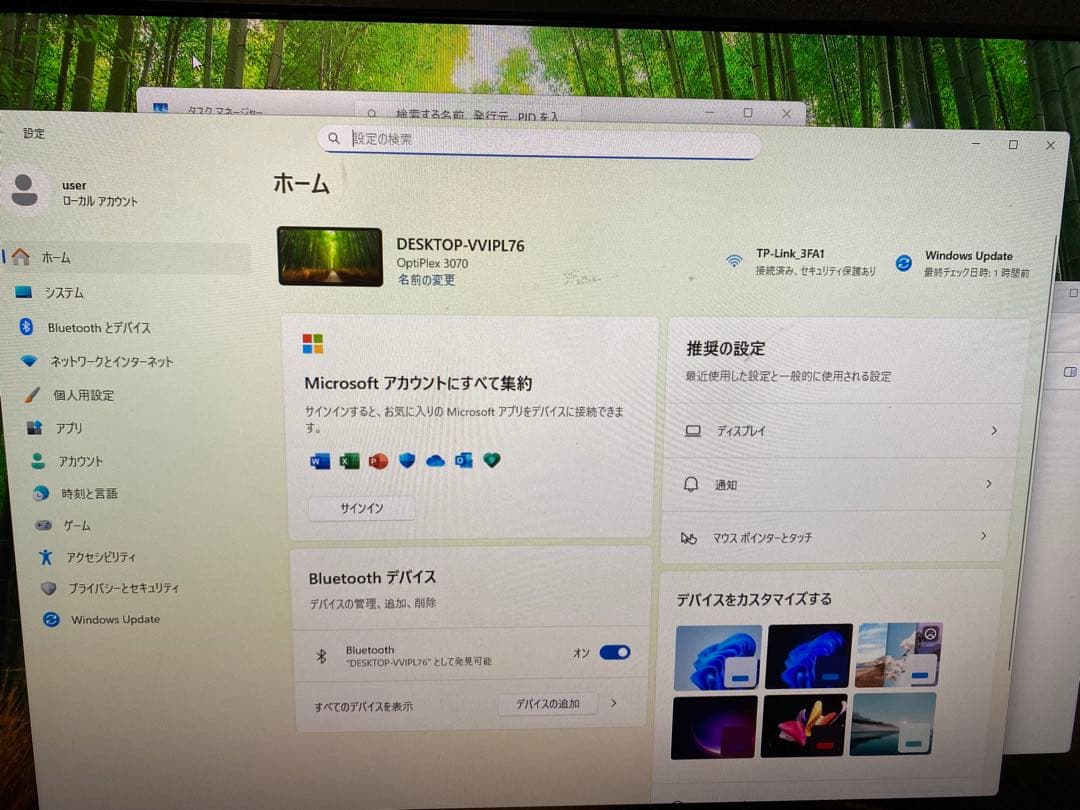
Task: Select the colorful flower theme thumbnail
Action: (804, 726)
